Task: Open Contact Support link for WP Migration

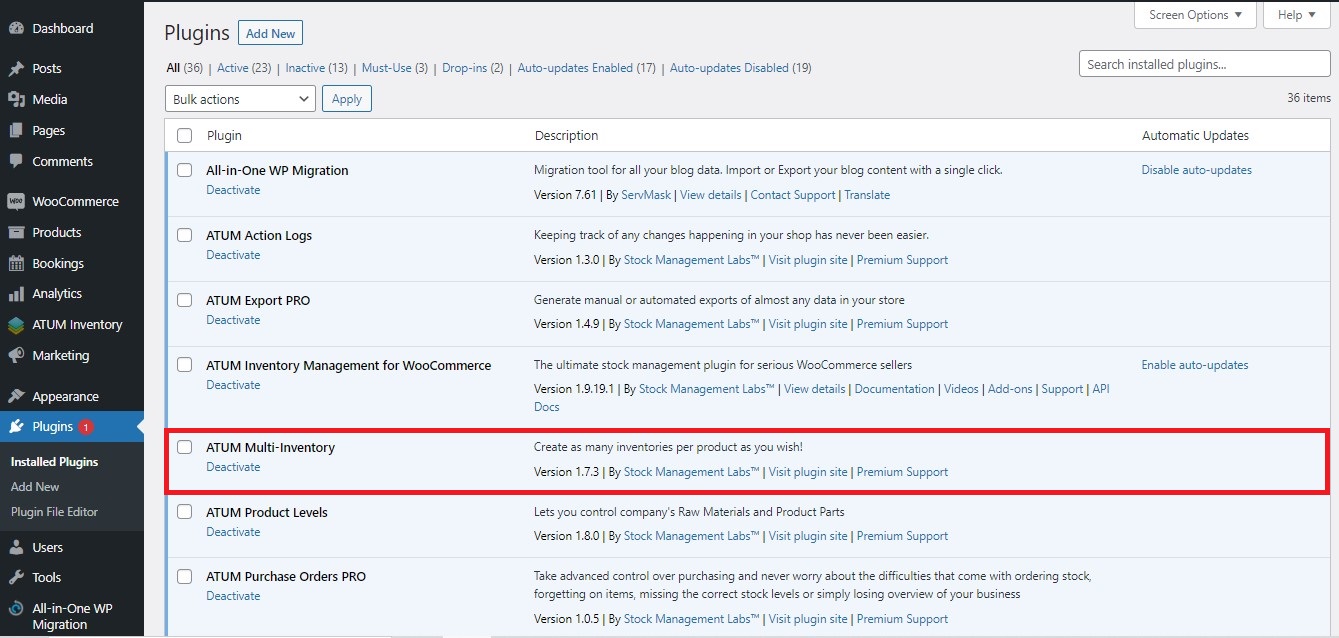Action: tap(793, 195)
